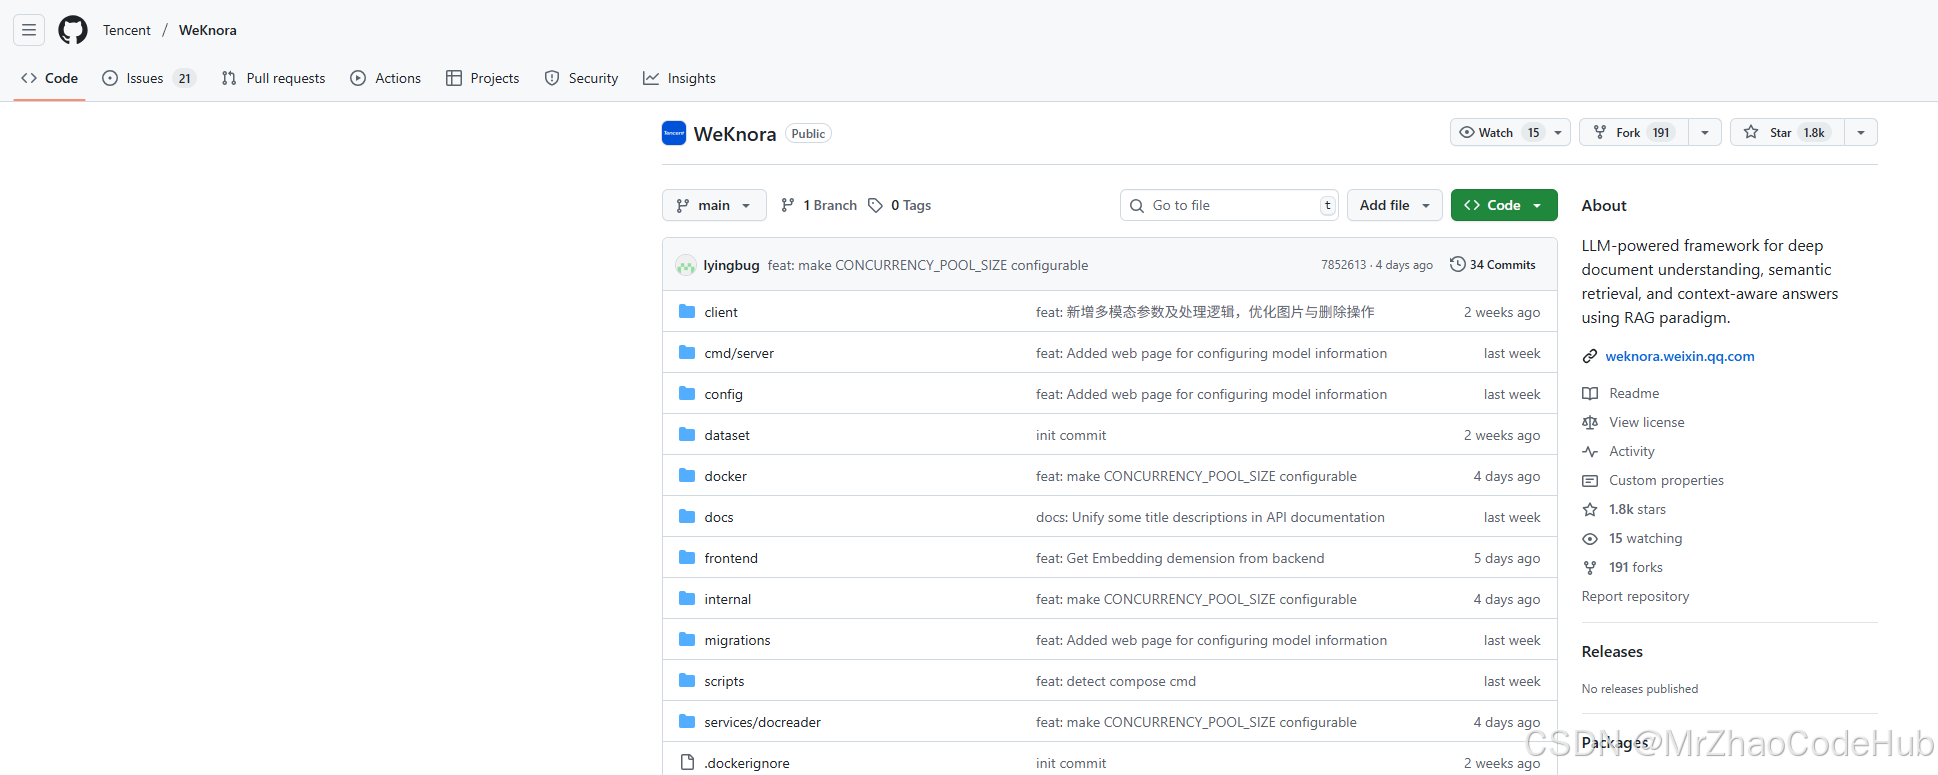Image resolution: width=1938 pixels, height=775 pixels.
Task: Open the 1 Branch link
Action: [819, 205]
